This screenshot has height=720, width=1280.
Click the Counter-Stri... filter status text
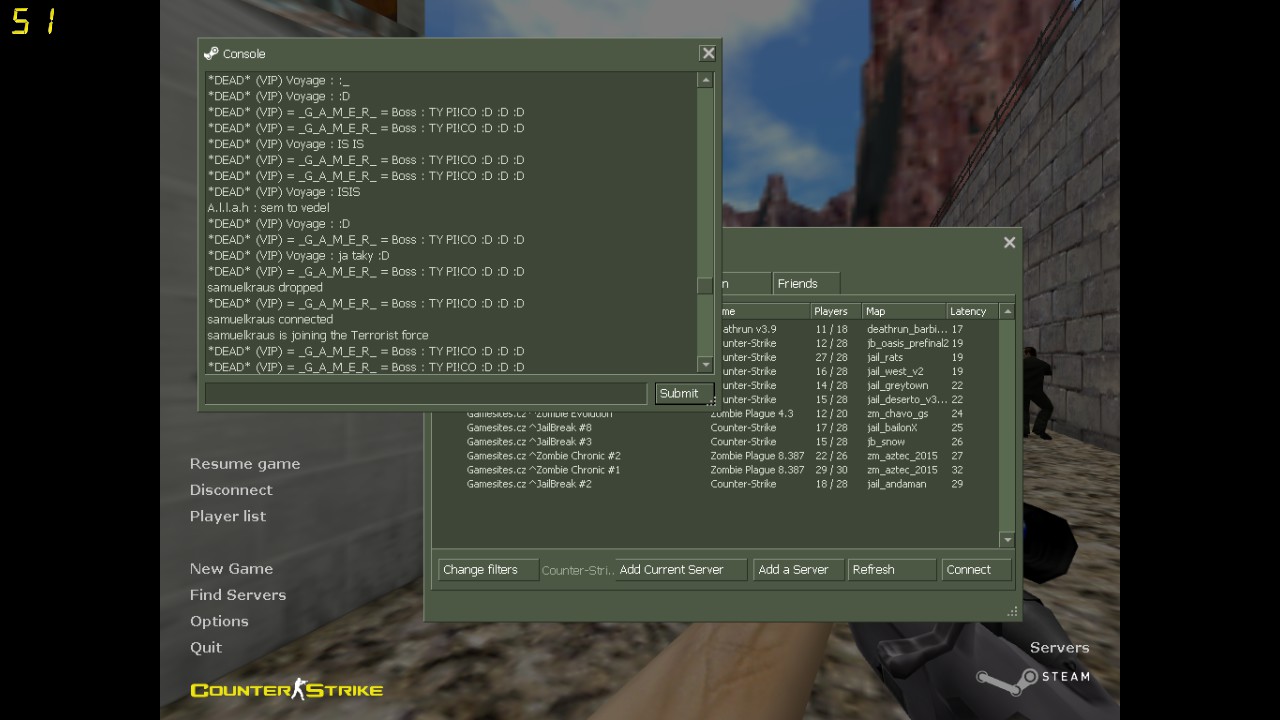coord(577,570)
